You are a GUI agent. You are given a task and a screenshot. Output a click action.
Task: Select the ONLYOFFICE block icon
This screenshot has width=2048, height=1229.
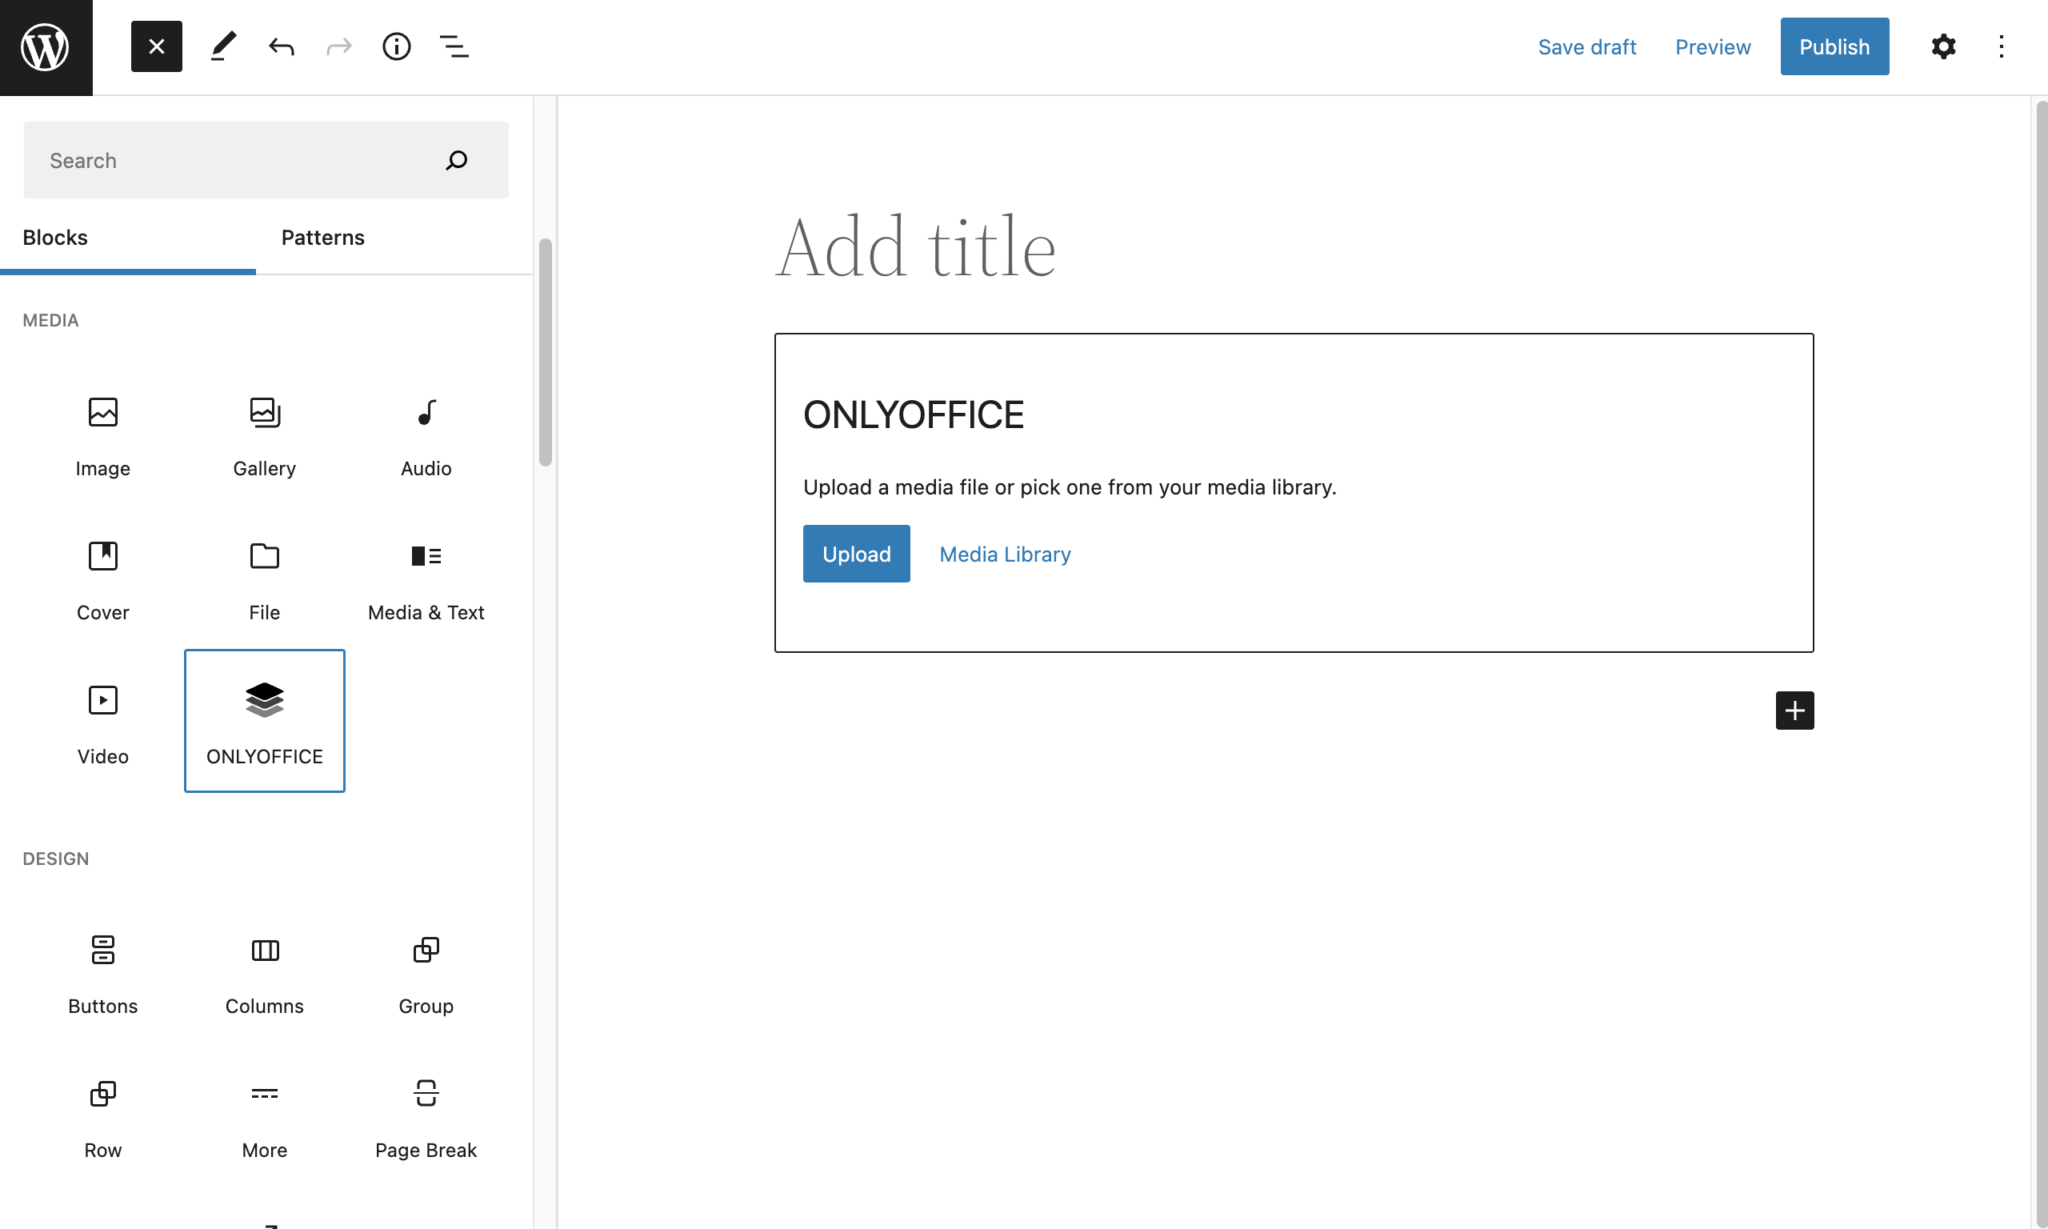[264, 700]
